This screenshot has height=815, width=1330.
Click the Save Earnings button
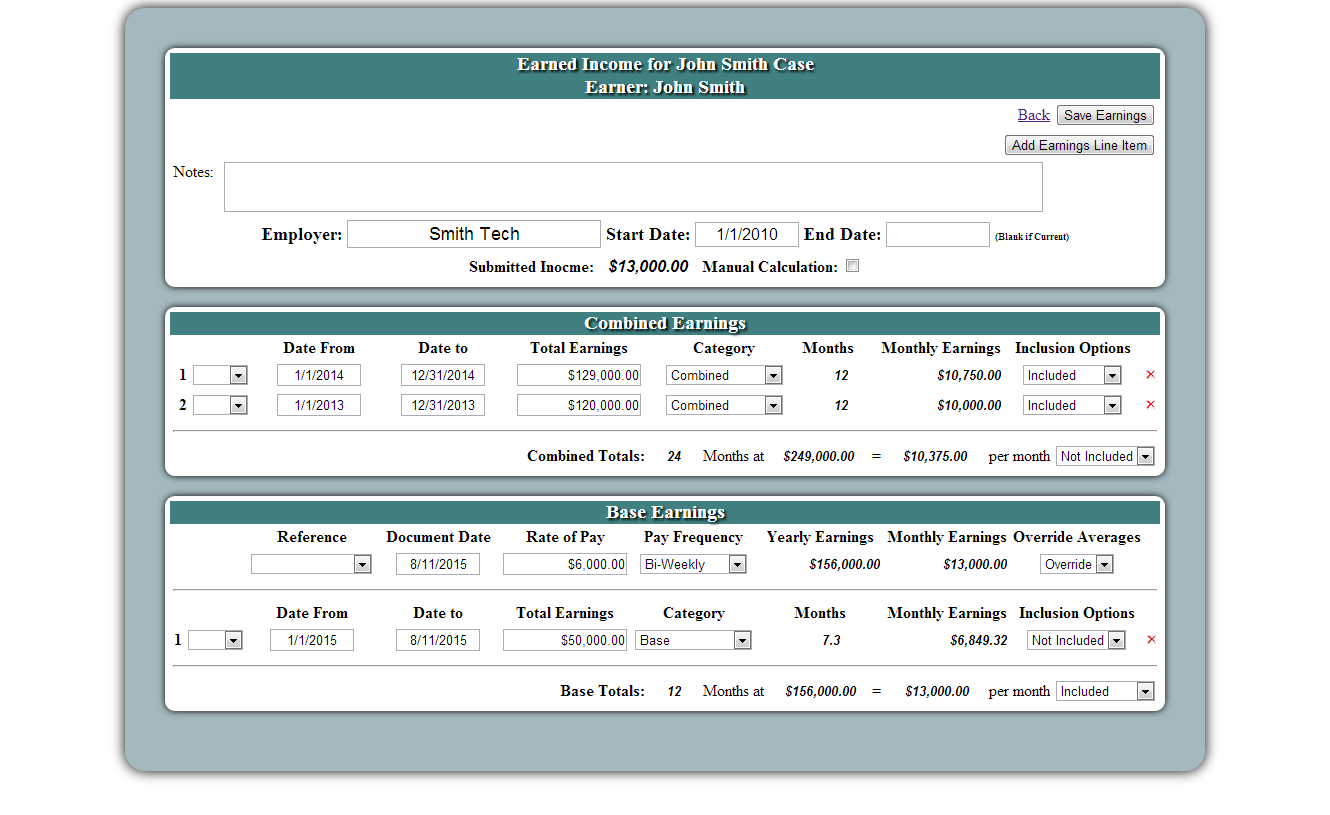click(x=1104, y=114)
